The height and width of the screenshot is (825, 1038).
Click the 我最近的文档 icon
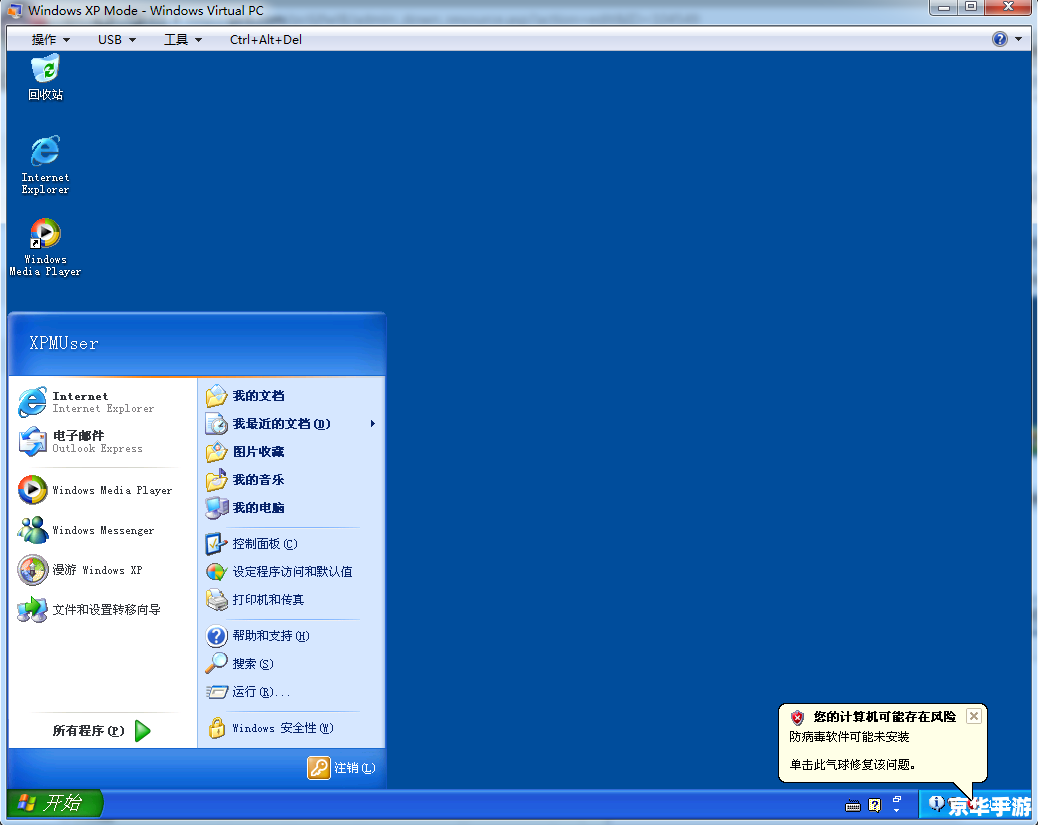[216, 424]
